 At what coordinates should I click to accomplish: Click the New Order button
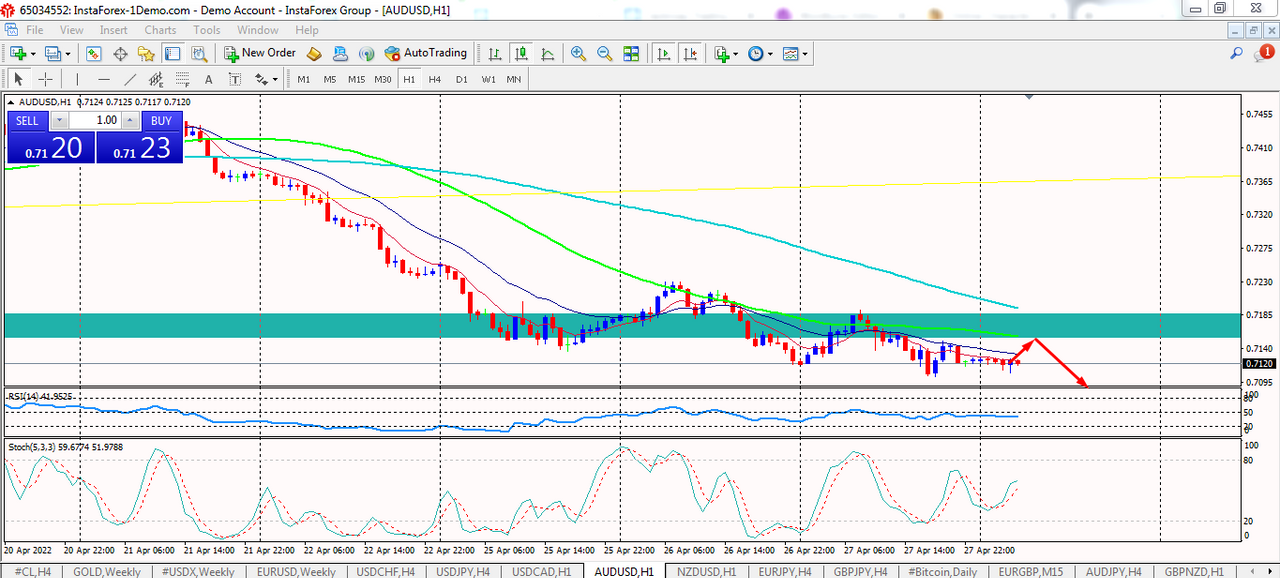[259, 53]
